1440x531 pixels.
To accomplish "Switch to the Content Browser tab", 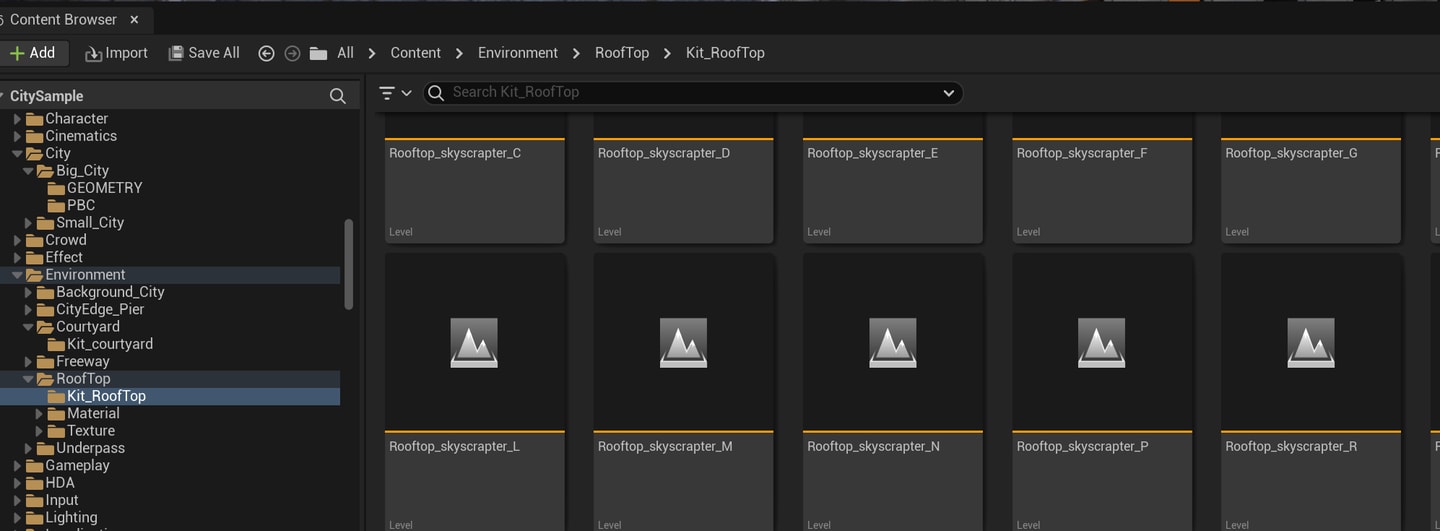I will pos(63,19).
